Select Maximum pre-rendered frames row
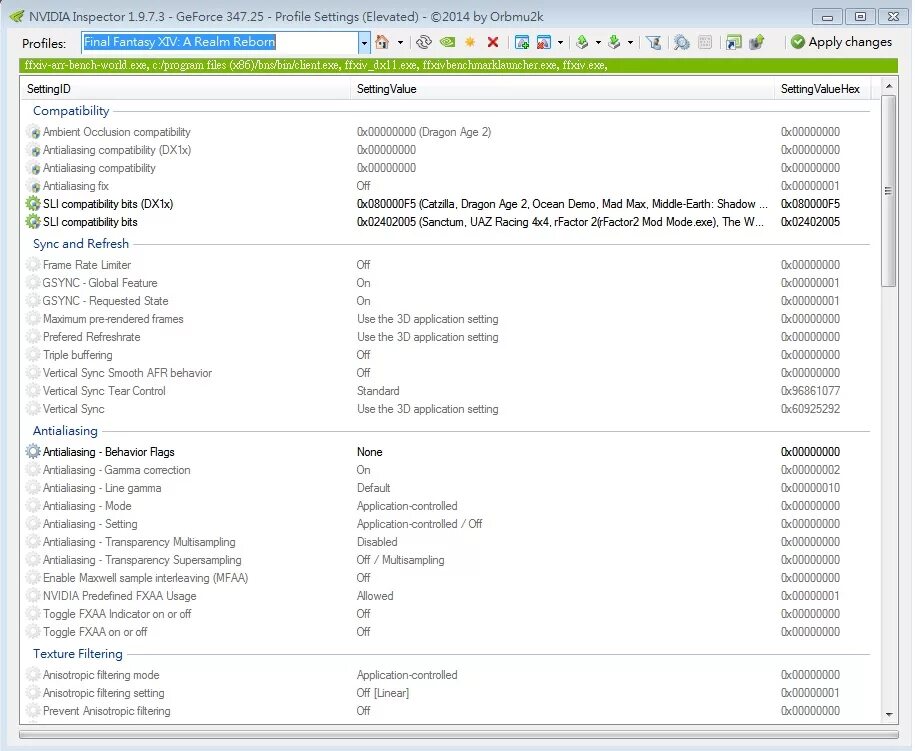This screenshot has height=751, width=915. [x=446, y=319]
